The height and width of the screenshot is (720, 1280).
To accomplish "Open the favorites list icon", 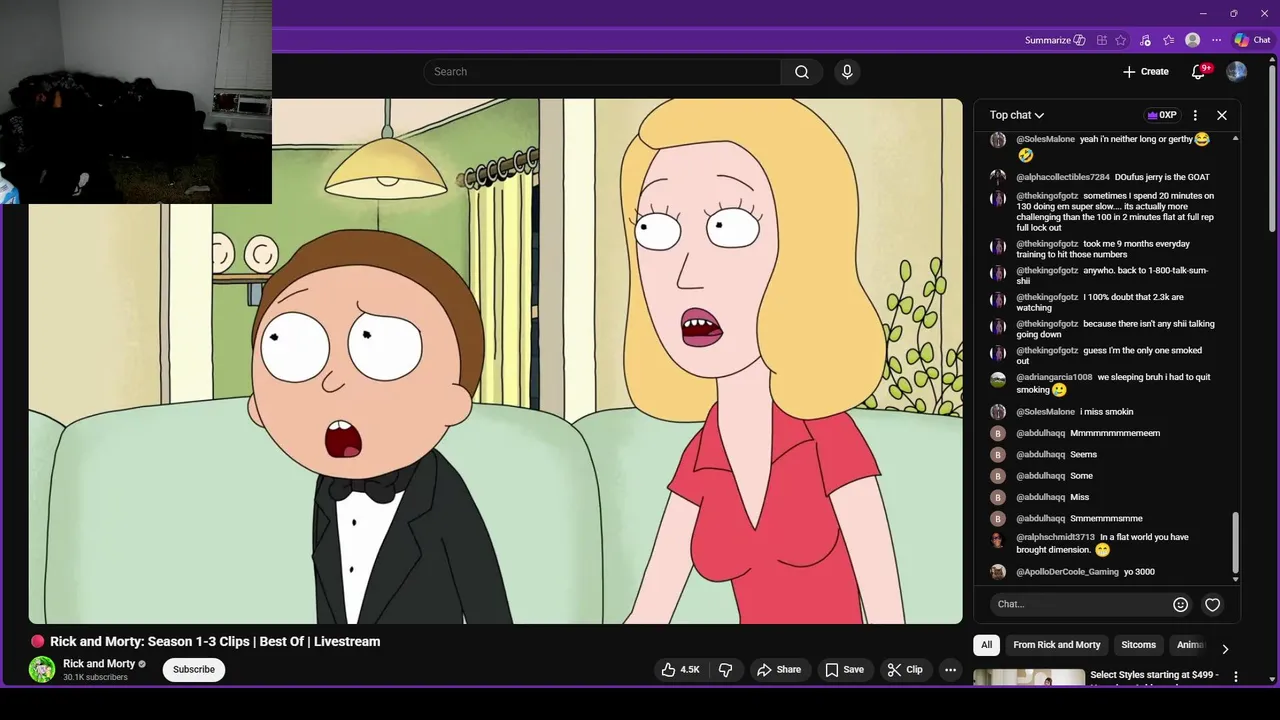I will click(1169, 40).
